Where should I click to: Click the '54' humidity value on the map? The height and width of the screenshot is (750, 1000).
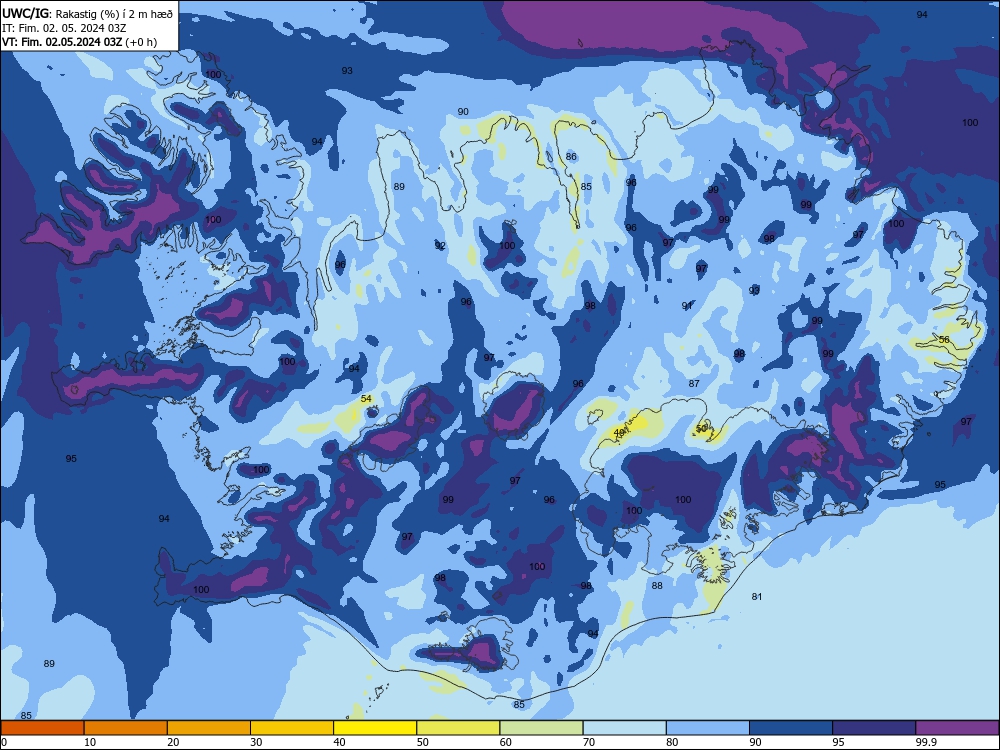(366, 399)
